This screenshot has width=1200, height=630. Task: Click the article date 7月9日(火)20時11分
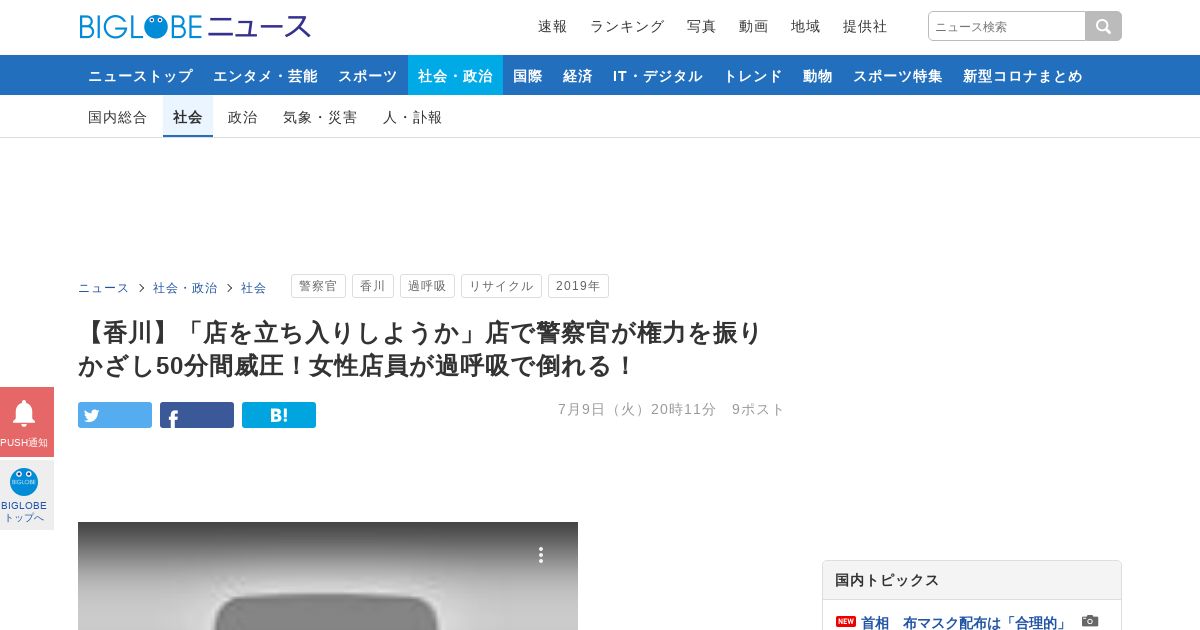click(x=637, y=409)
